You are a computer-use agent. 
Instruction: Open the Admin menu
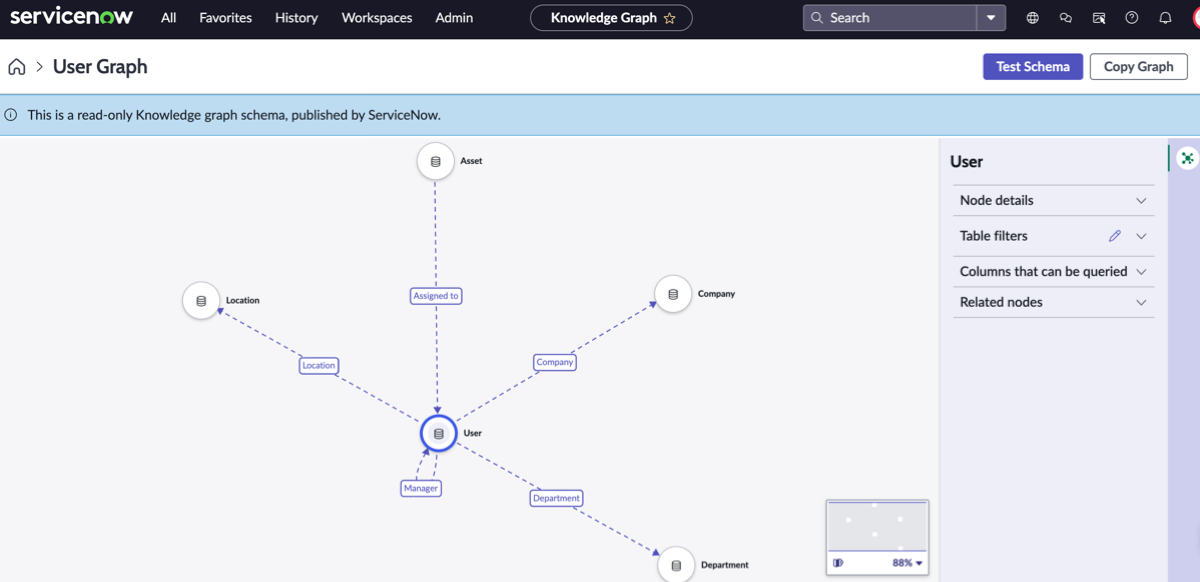click(x=454, y=18)
